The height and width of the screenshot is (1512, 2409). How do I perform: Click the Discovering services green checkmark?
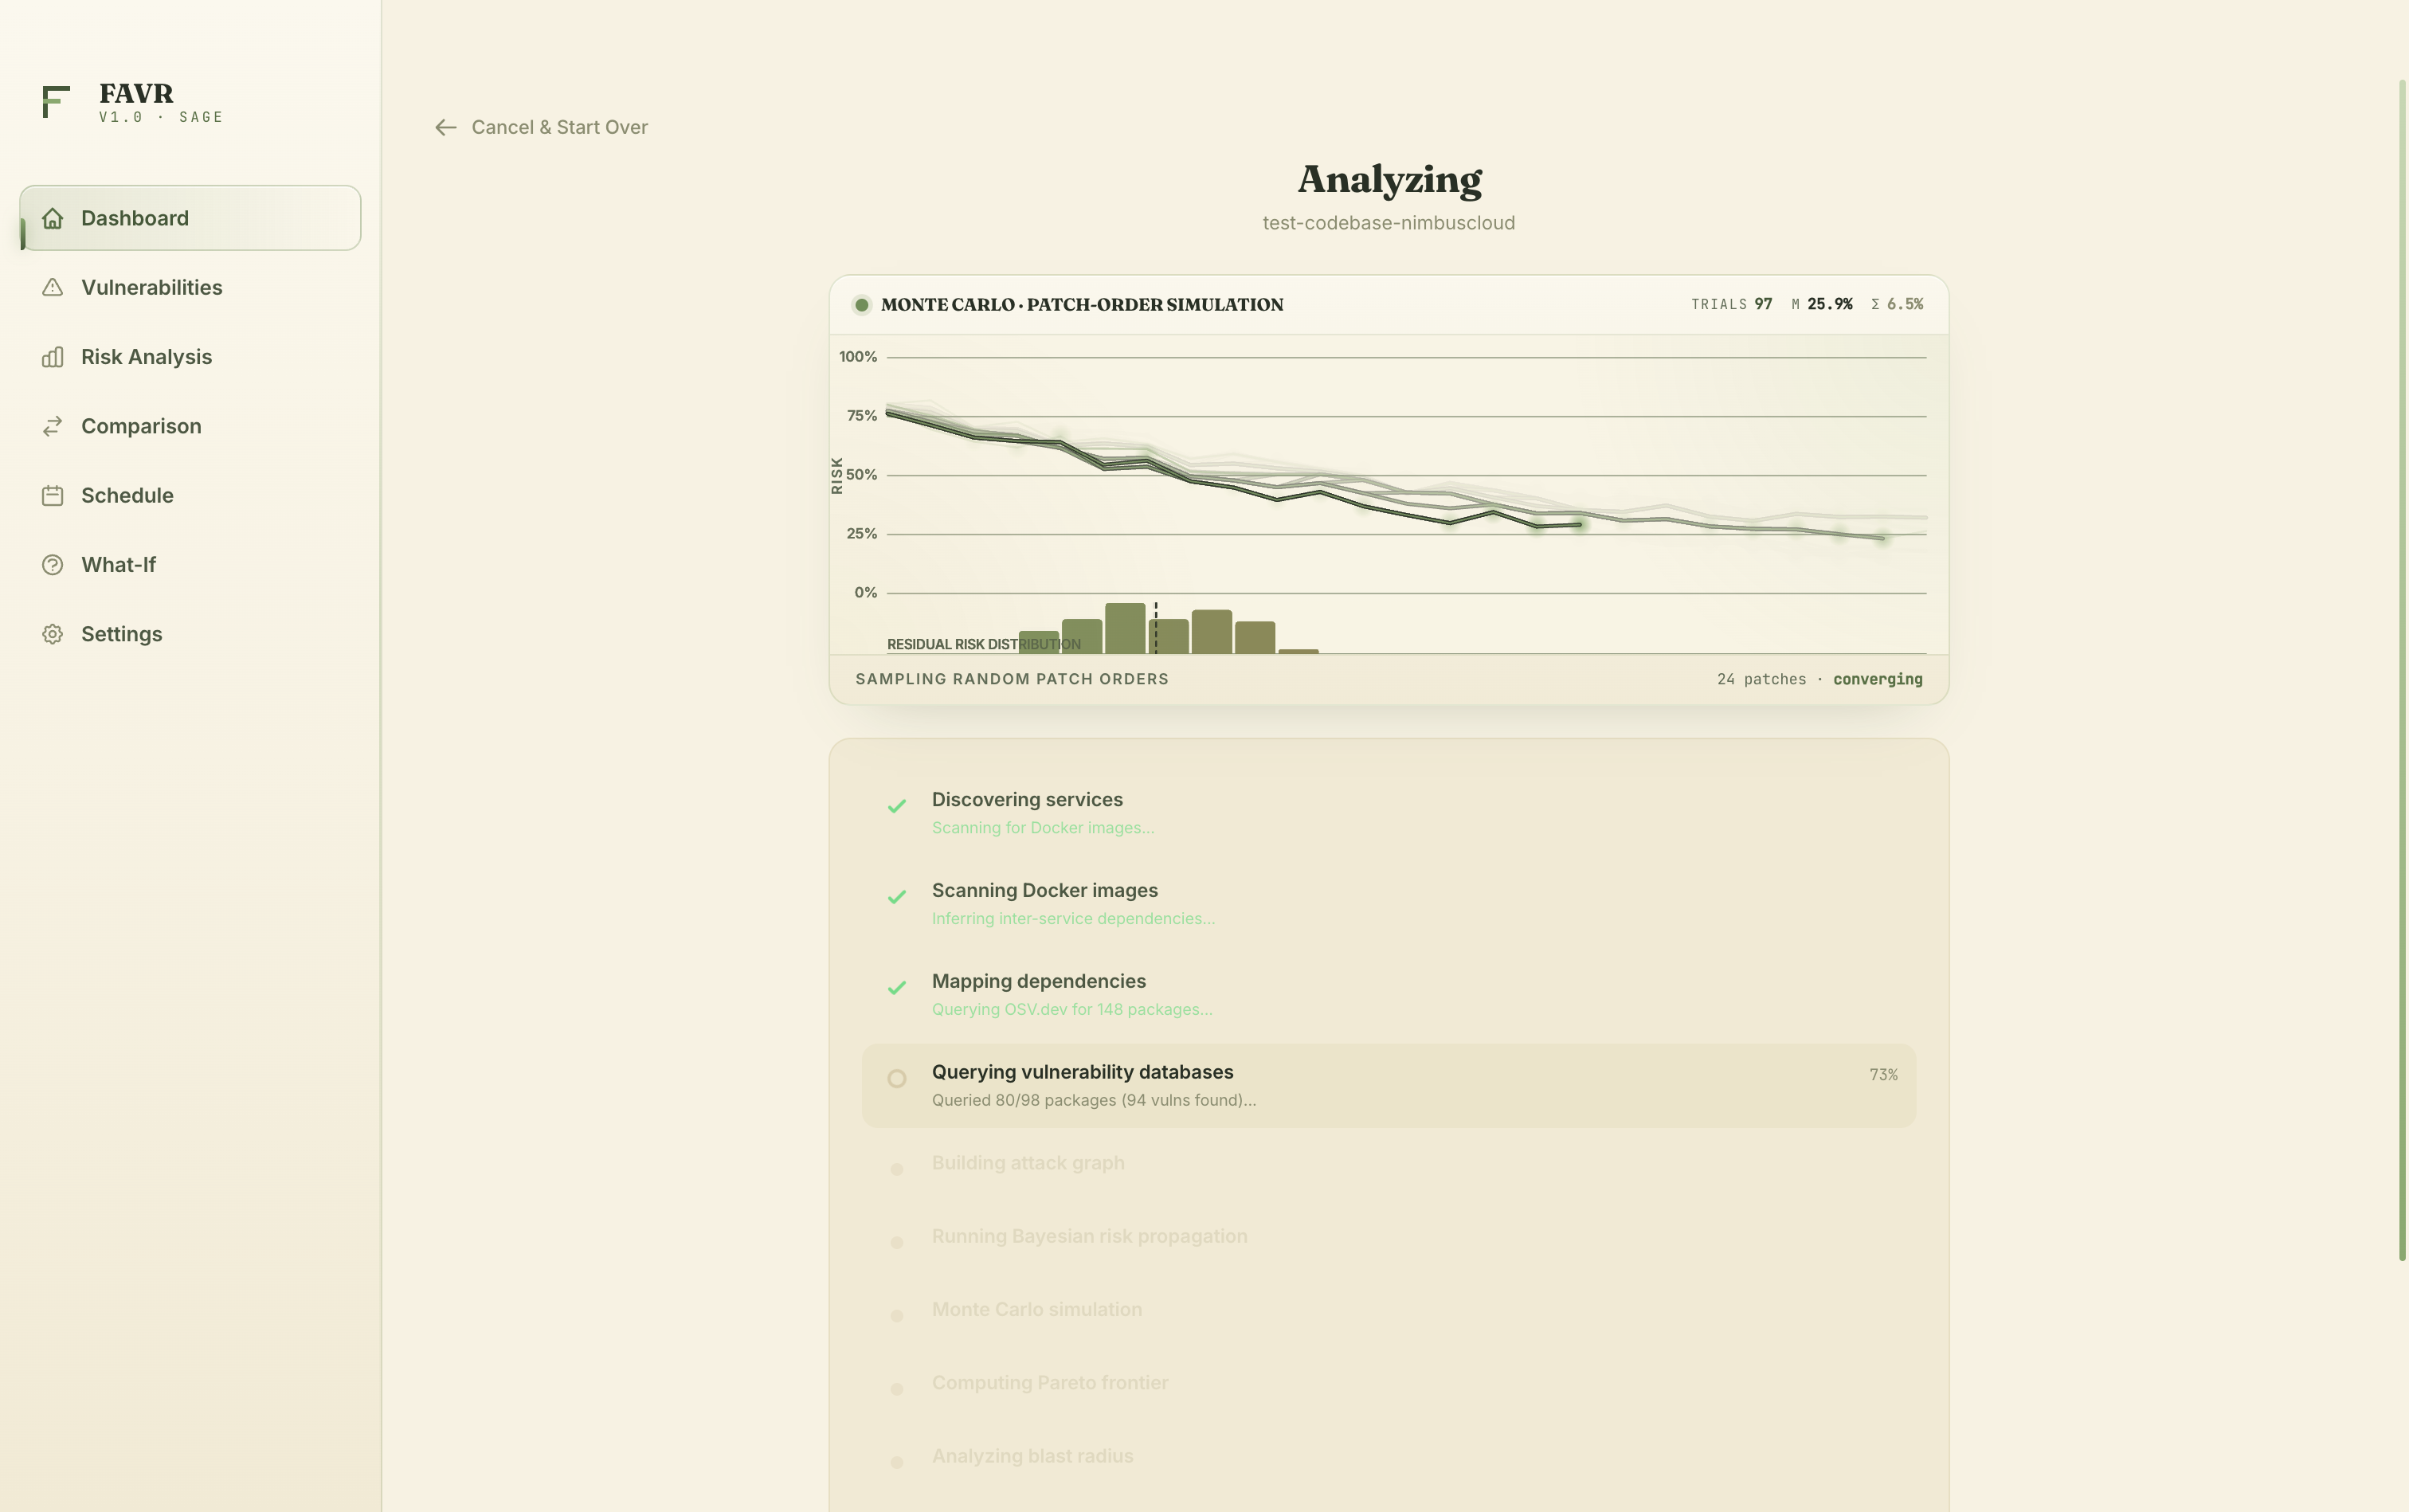pyautogui.click(x=897, y=806)
